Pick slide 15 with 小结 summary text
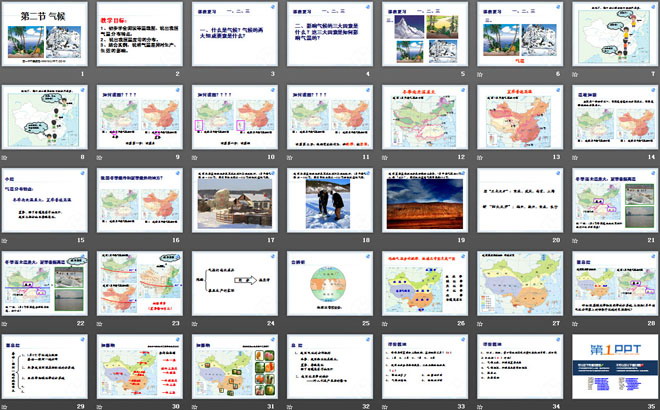This screenshot has height=410, width=660. pos(47,199)
